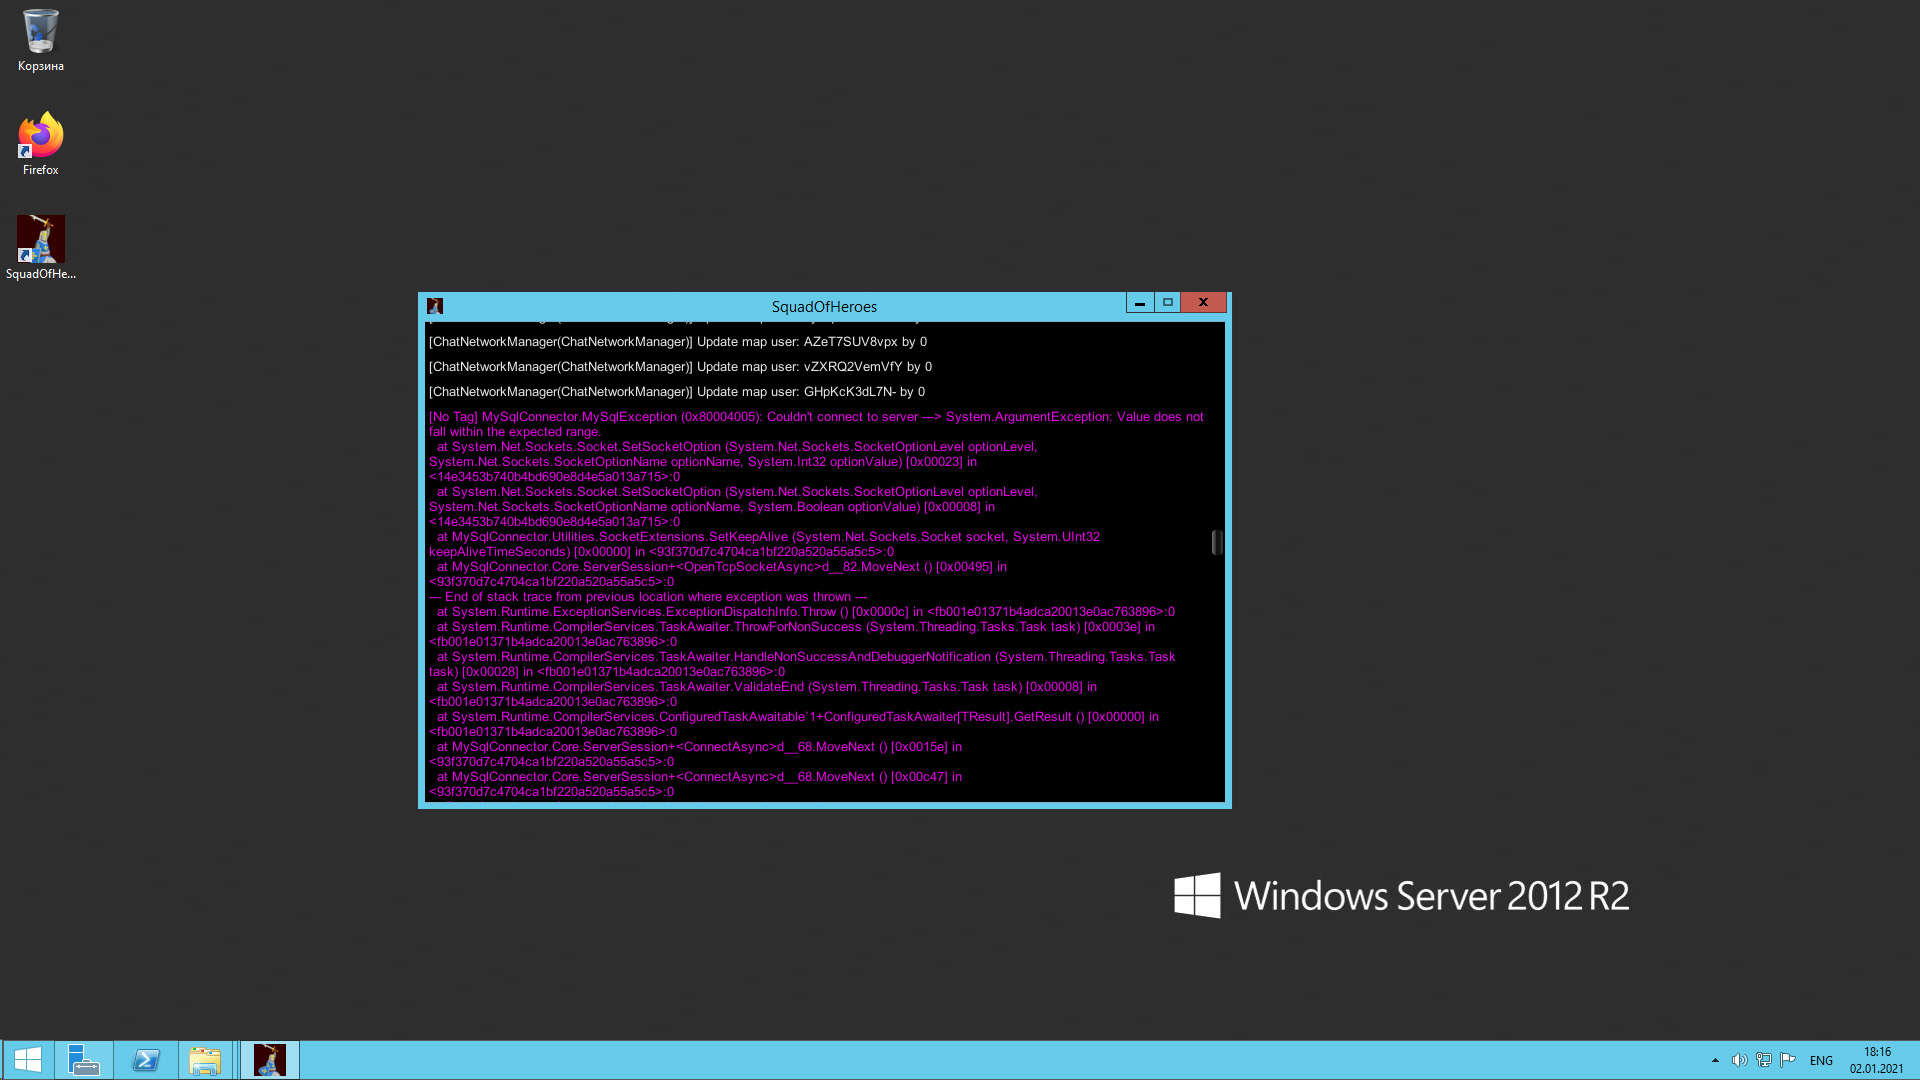Click the SquadOfHeroes window title icon
Viewport: 1920px width, 1080px height.
[x=435, y=306]
